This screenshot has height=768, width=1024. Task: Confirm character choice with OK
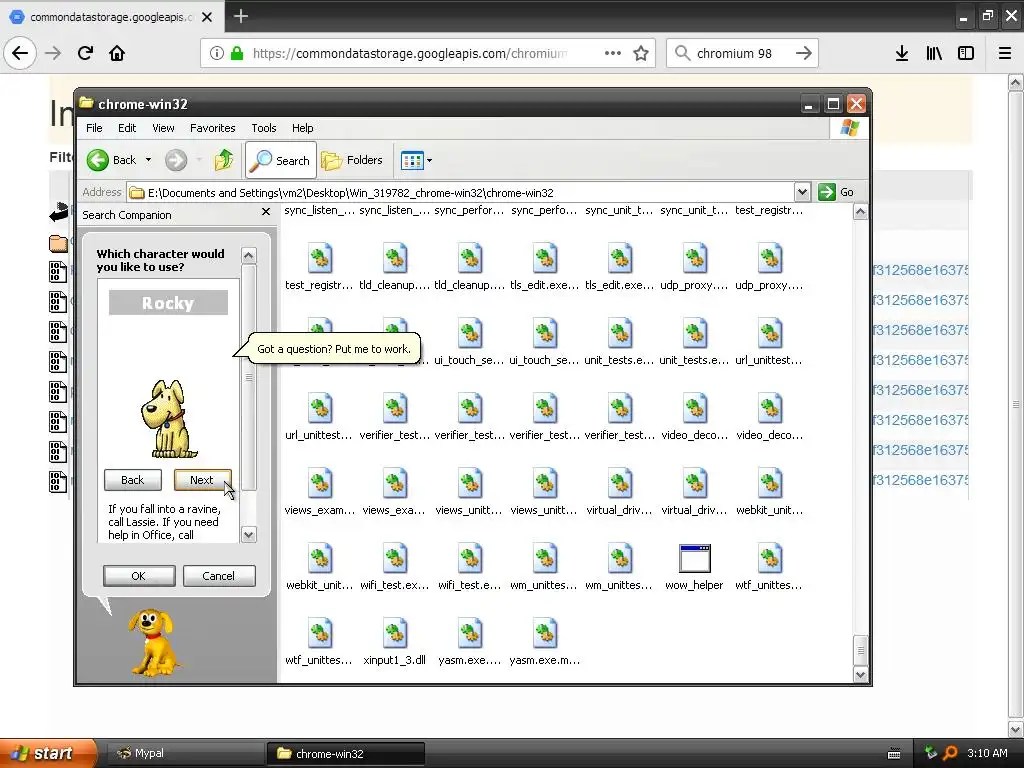138,576
